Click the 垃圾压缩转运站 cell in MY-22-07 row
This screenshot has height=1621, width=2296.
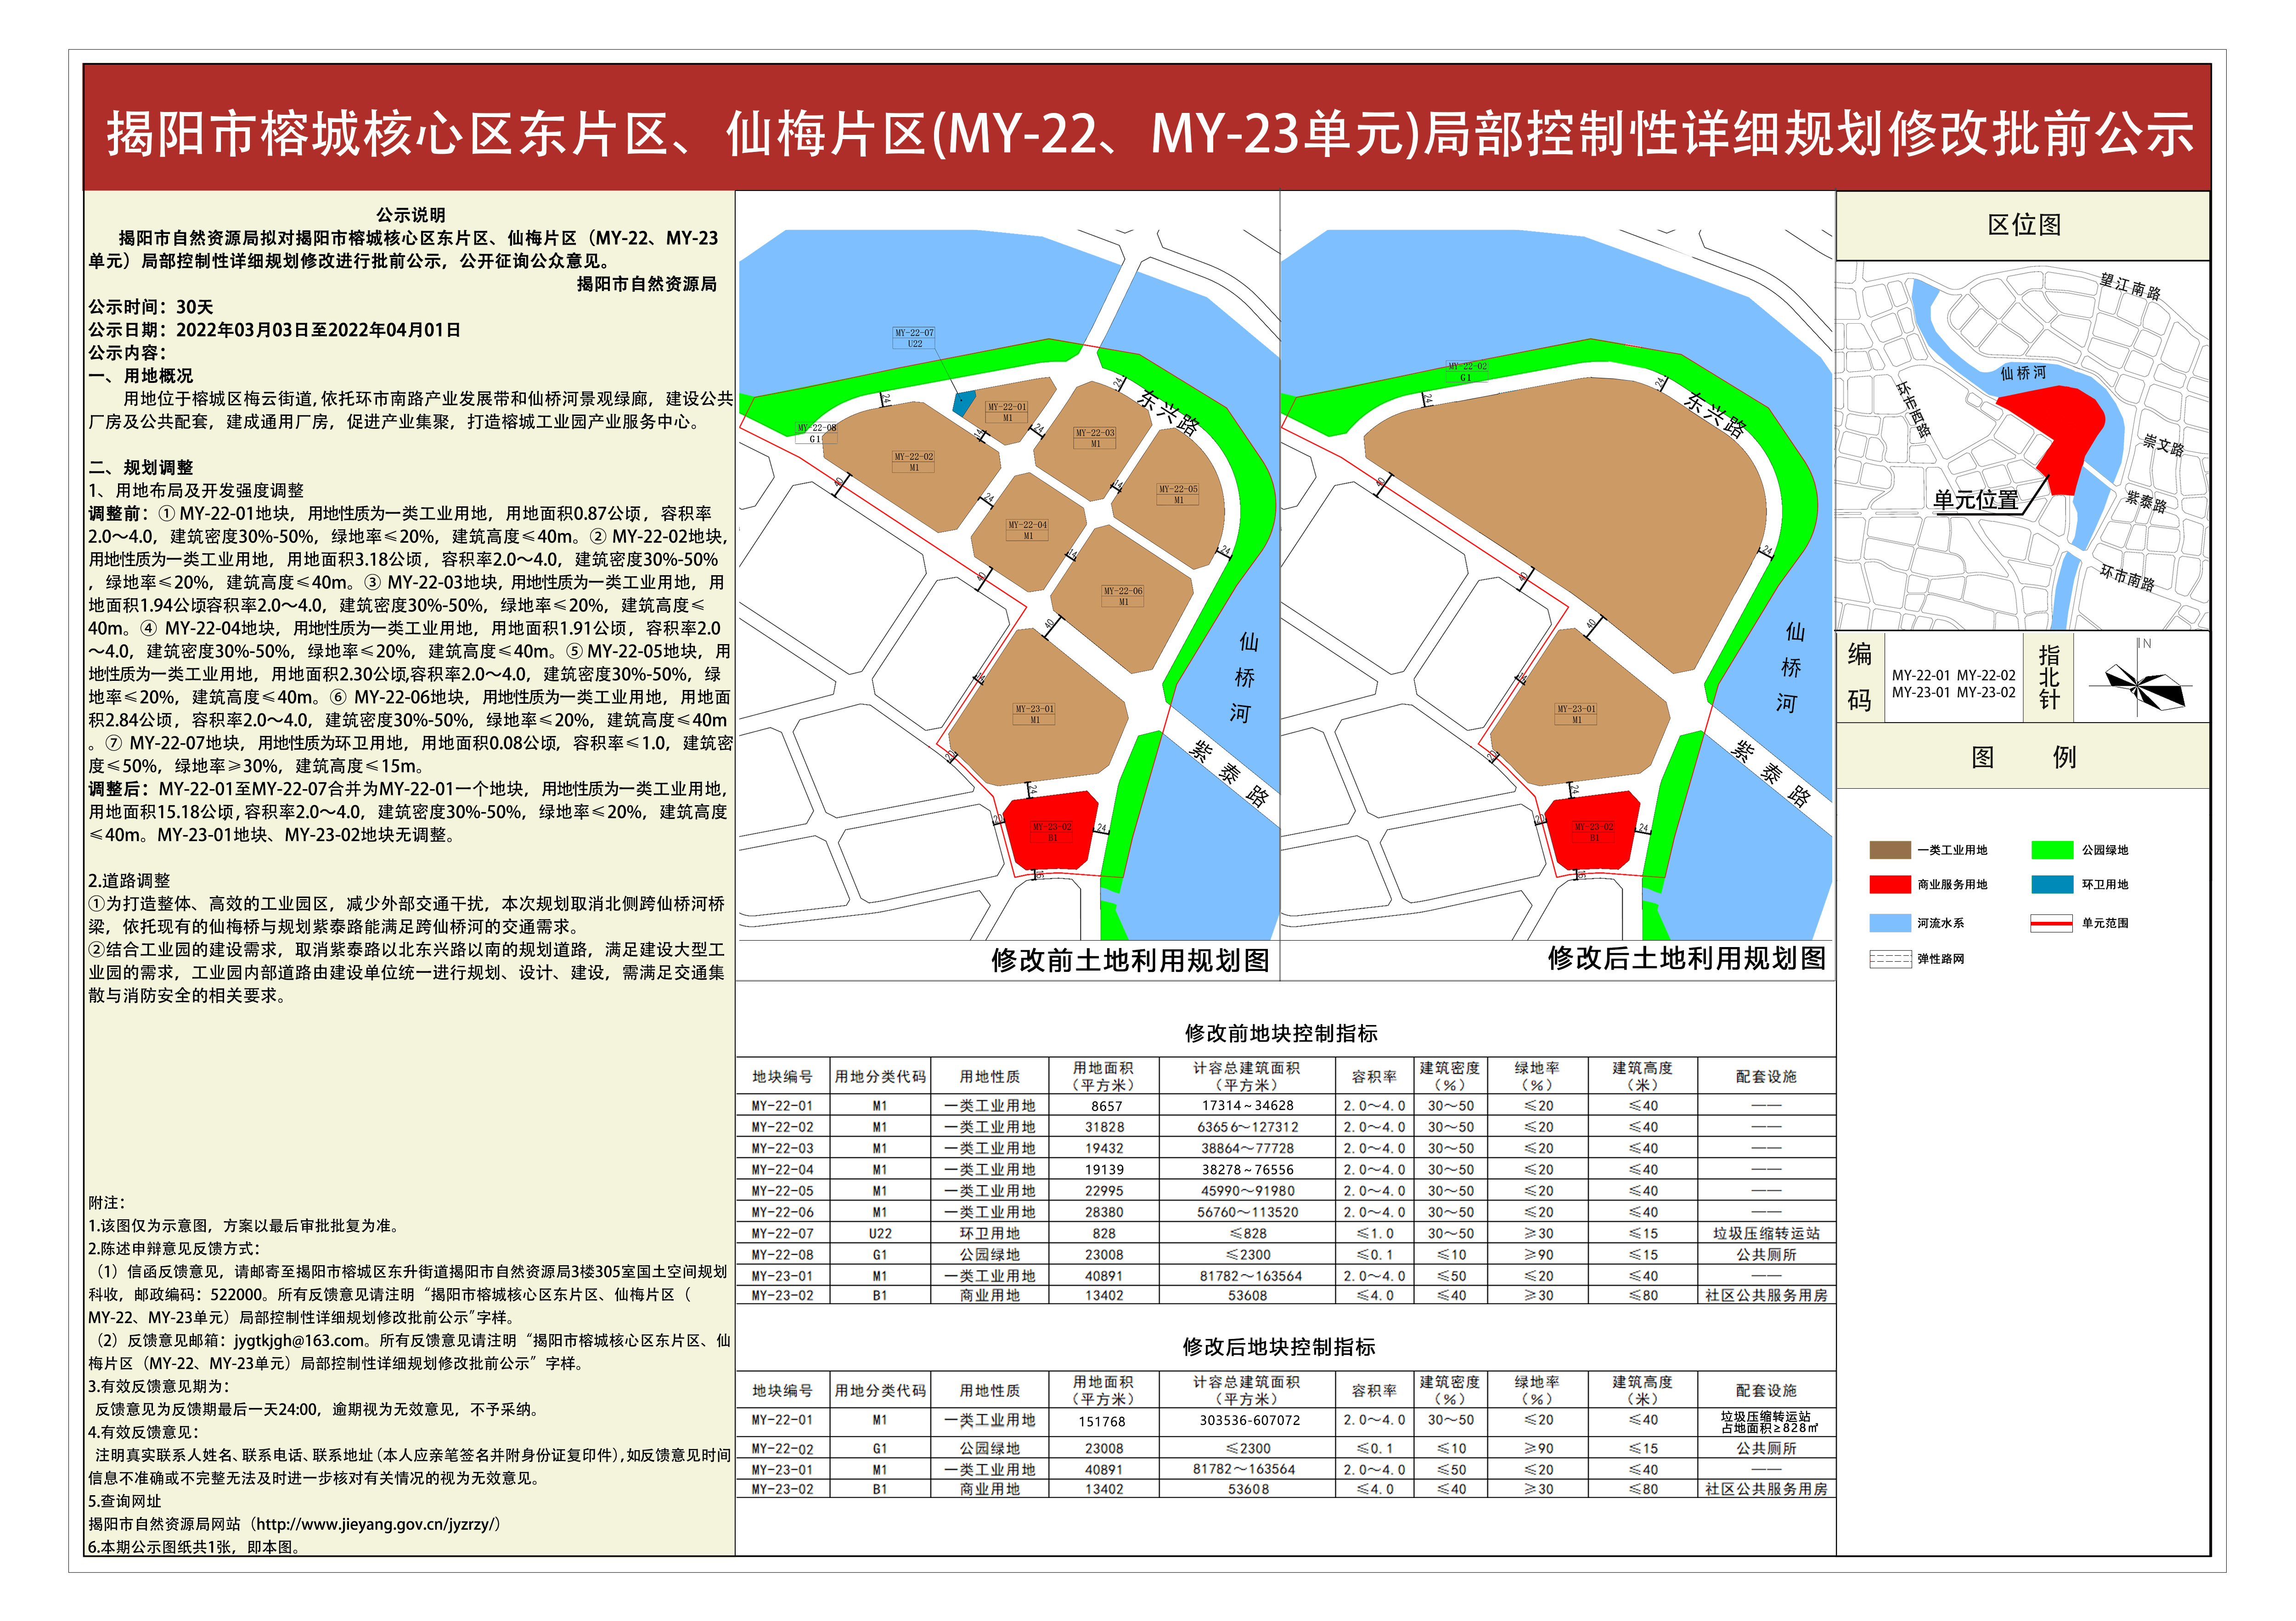1766,1234
